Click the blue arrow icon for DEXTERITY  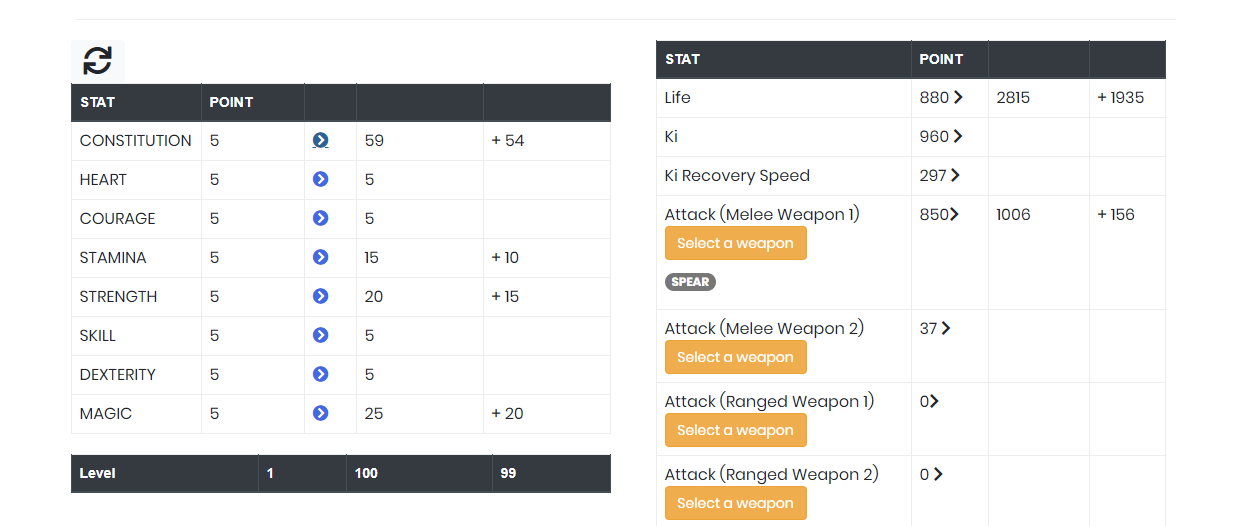(320, 374)
